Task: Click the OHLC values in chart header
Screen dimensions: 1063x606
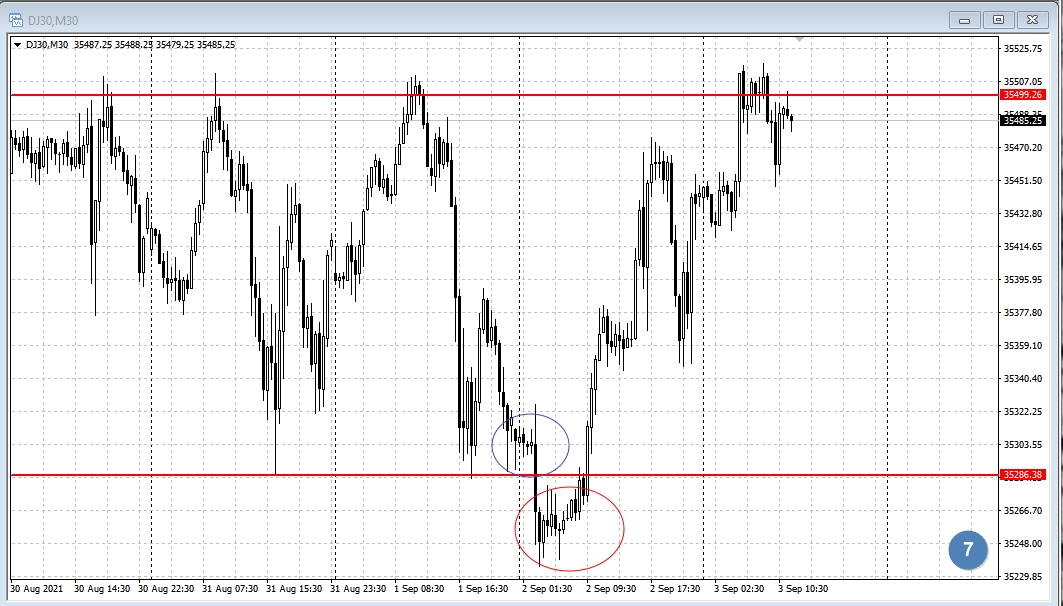Action: [x=175, y=44]
